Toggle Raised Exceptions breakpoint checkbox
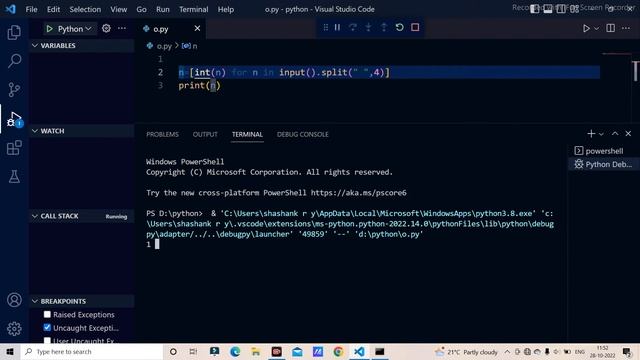Viewport: 640px width, 360px height. pyautogui.click(x=47, y=314)
